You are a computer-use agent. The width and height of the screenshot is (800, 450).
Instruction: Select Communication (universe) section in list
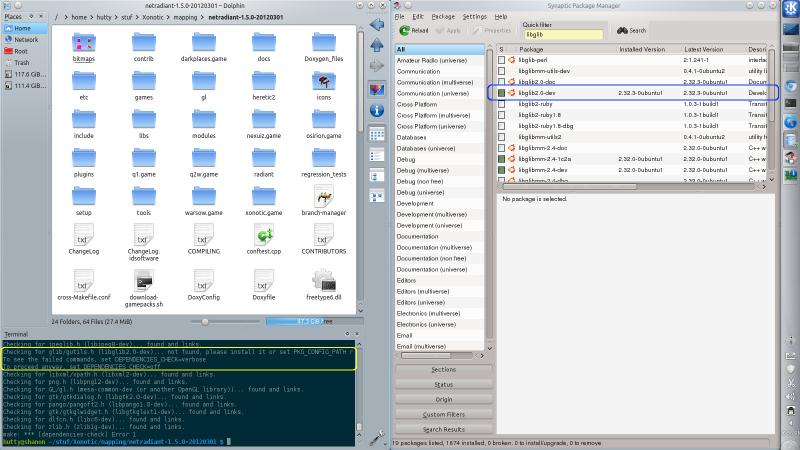(x=432, y=93)
